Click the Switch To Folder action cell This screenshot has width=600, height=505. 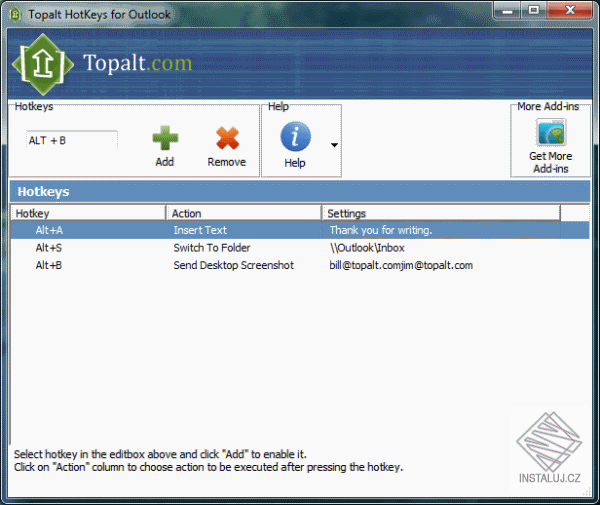[212, 248]
